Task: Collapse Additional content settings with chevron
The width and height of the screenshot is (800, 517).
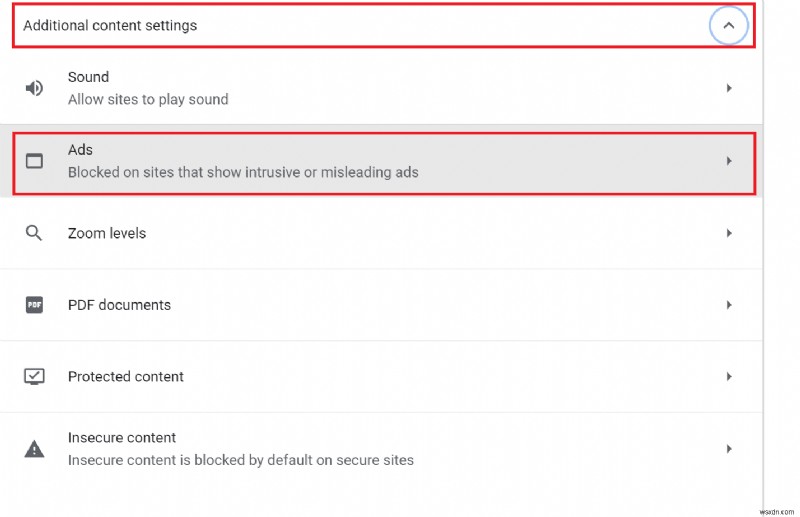Action: [729, 25]
